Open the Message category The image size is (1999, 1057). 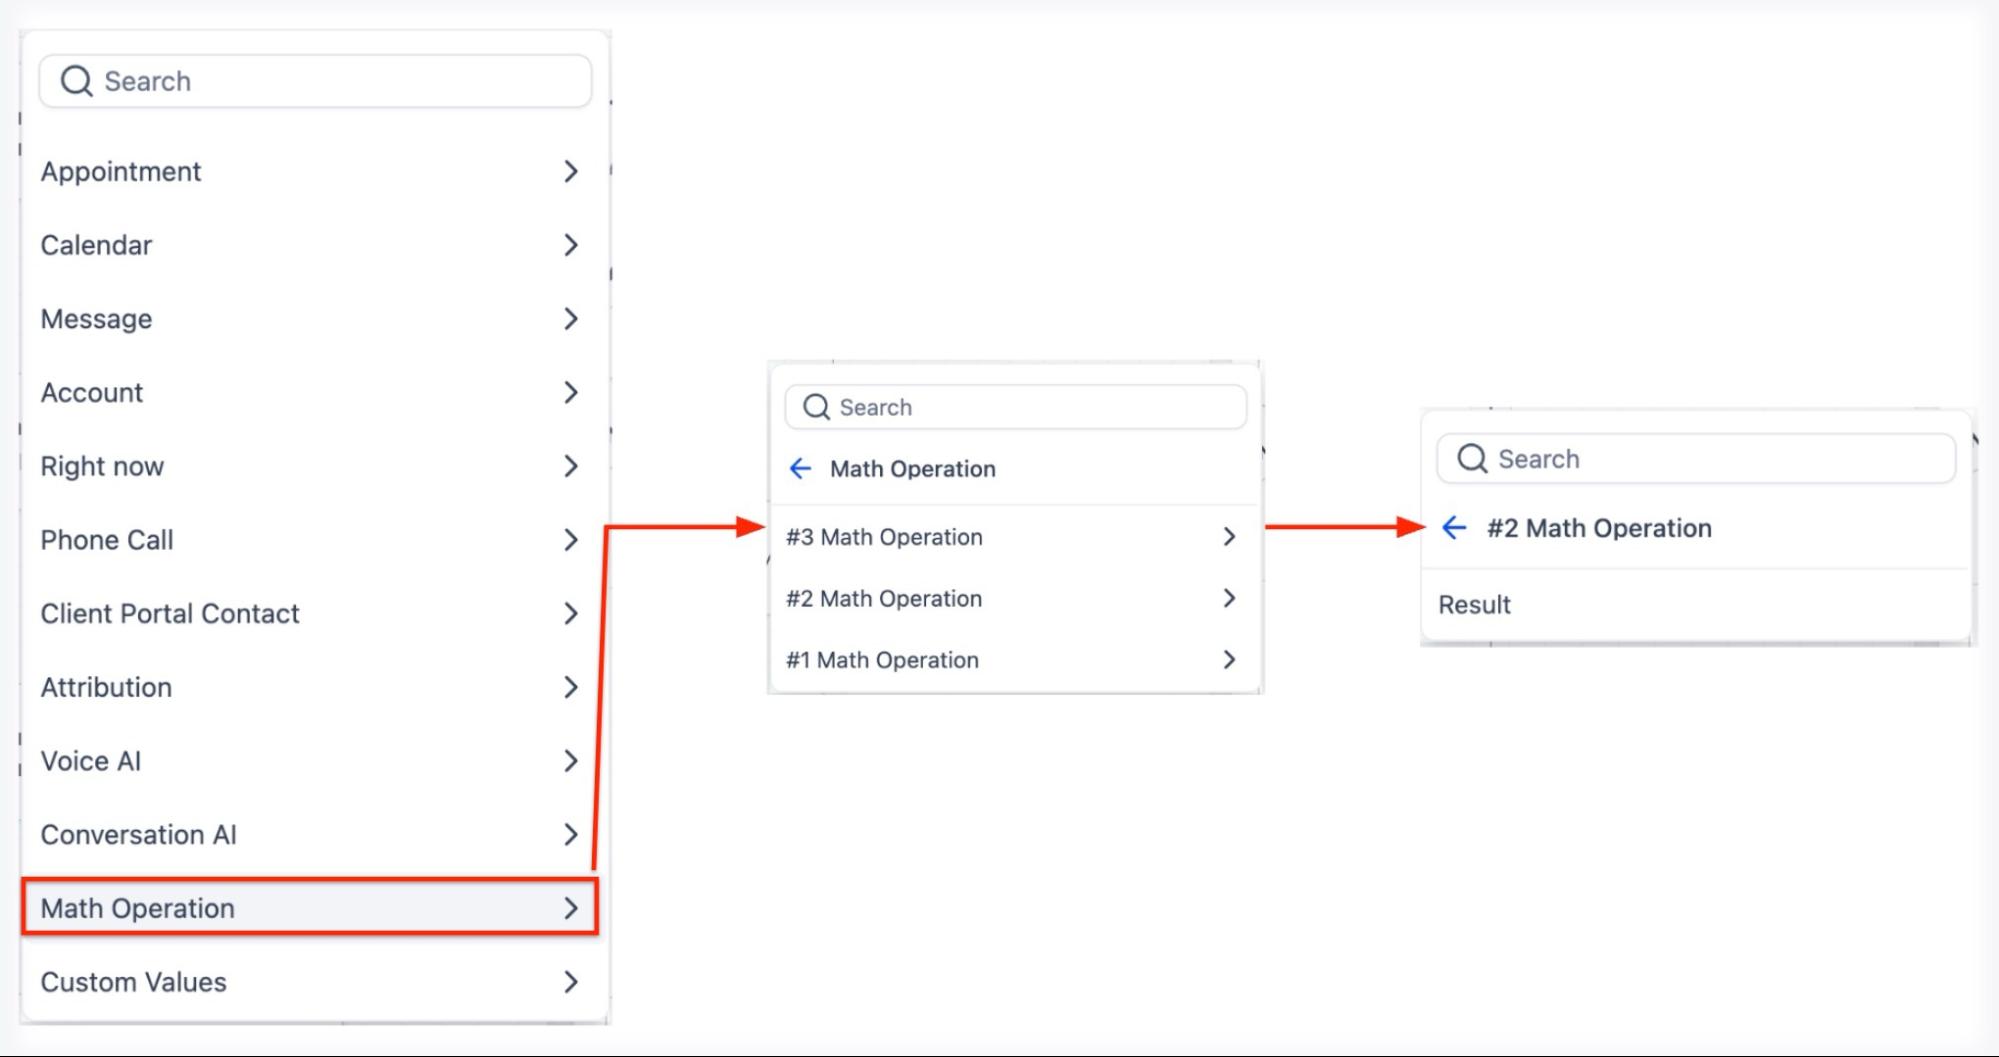coord(97,319)
